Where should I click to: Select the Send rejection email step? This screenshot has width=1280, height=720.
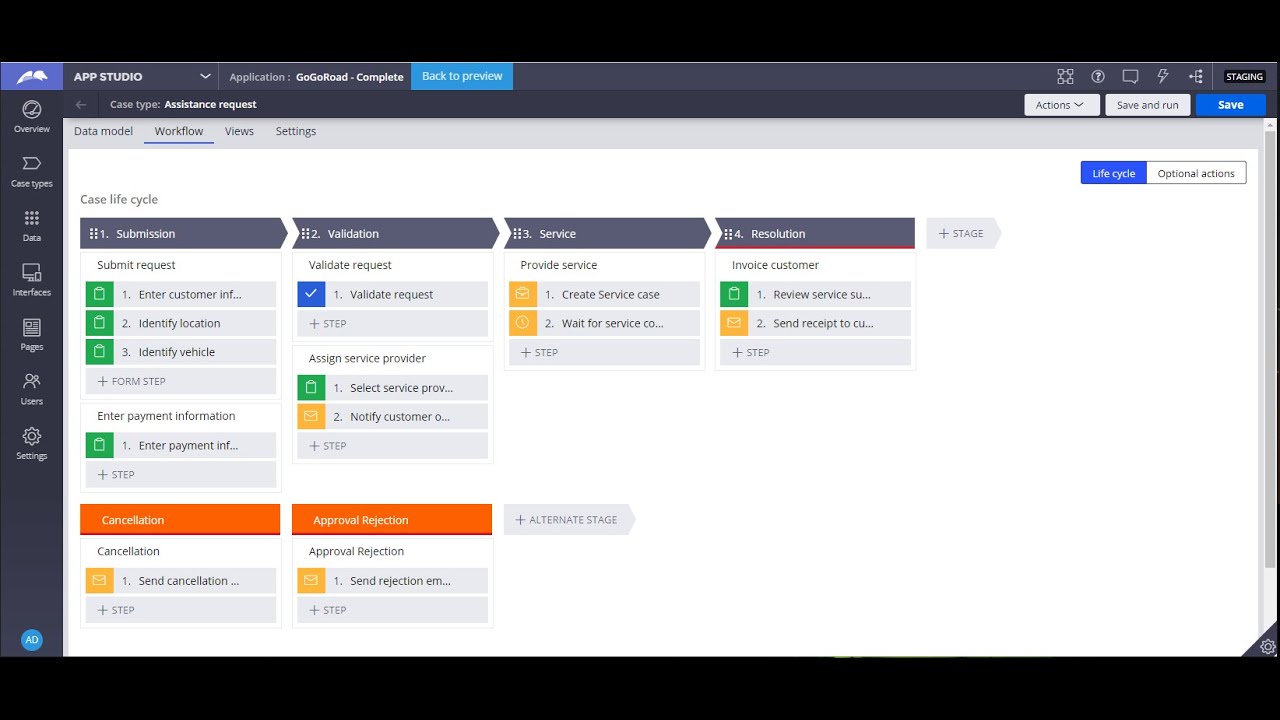[392, 580]
